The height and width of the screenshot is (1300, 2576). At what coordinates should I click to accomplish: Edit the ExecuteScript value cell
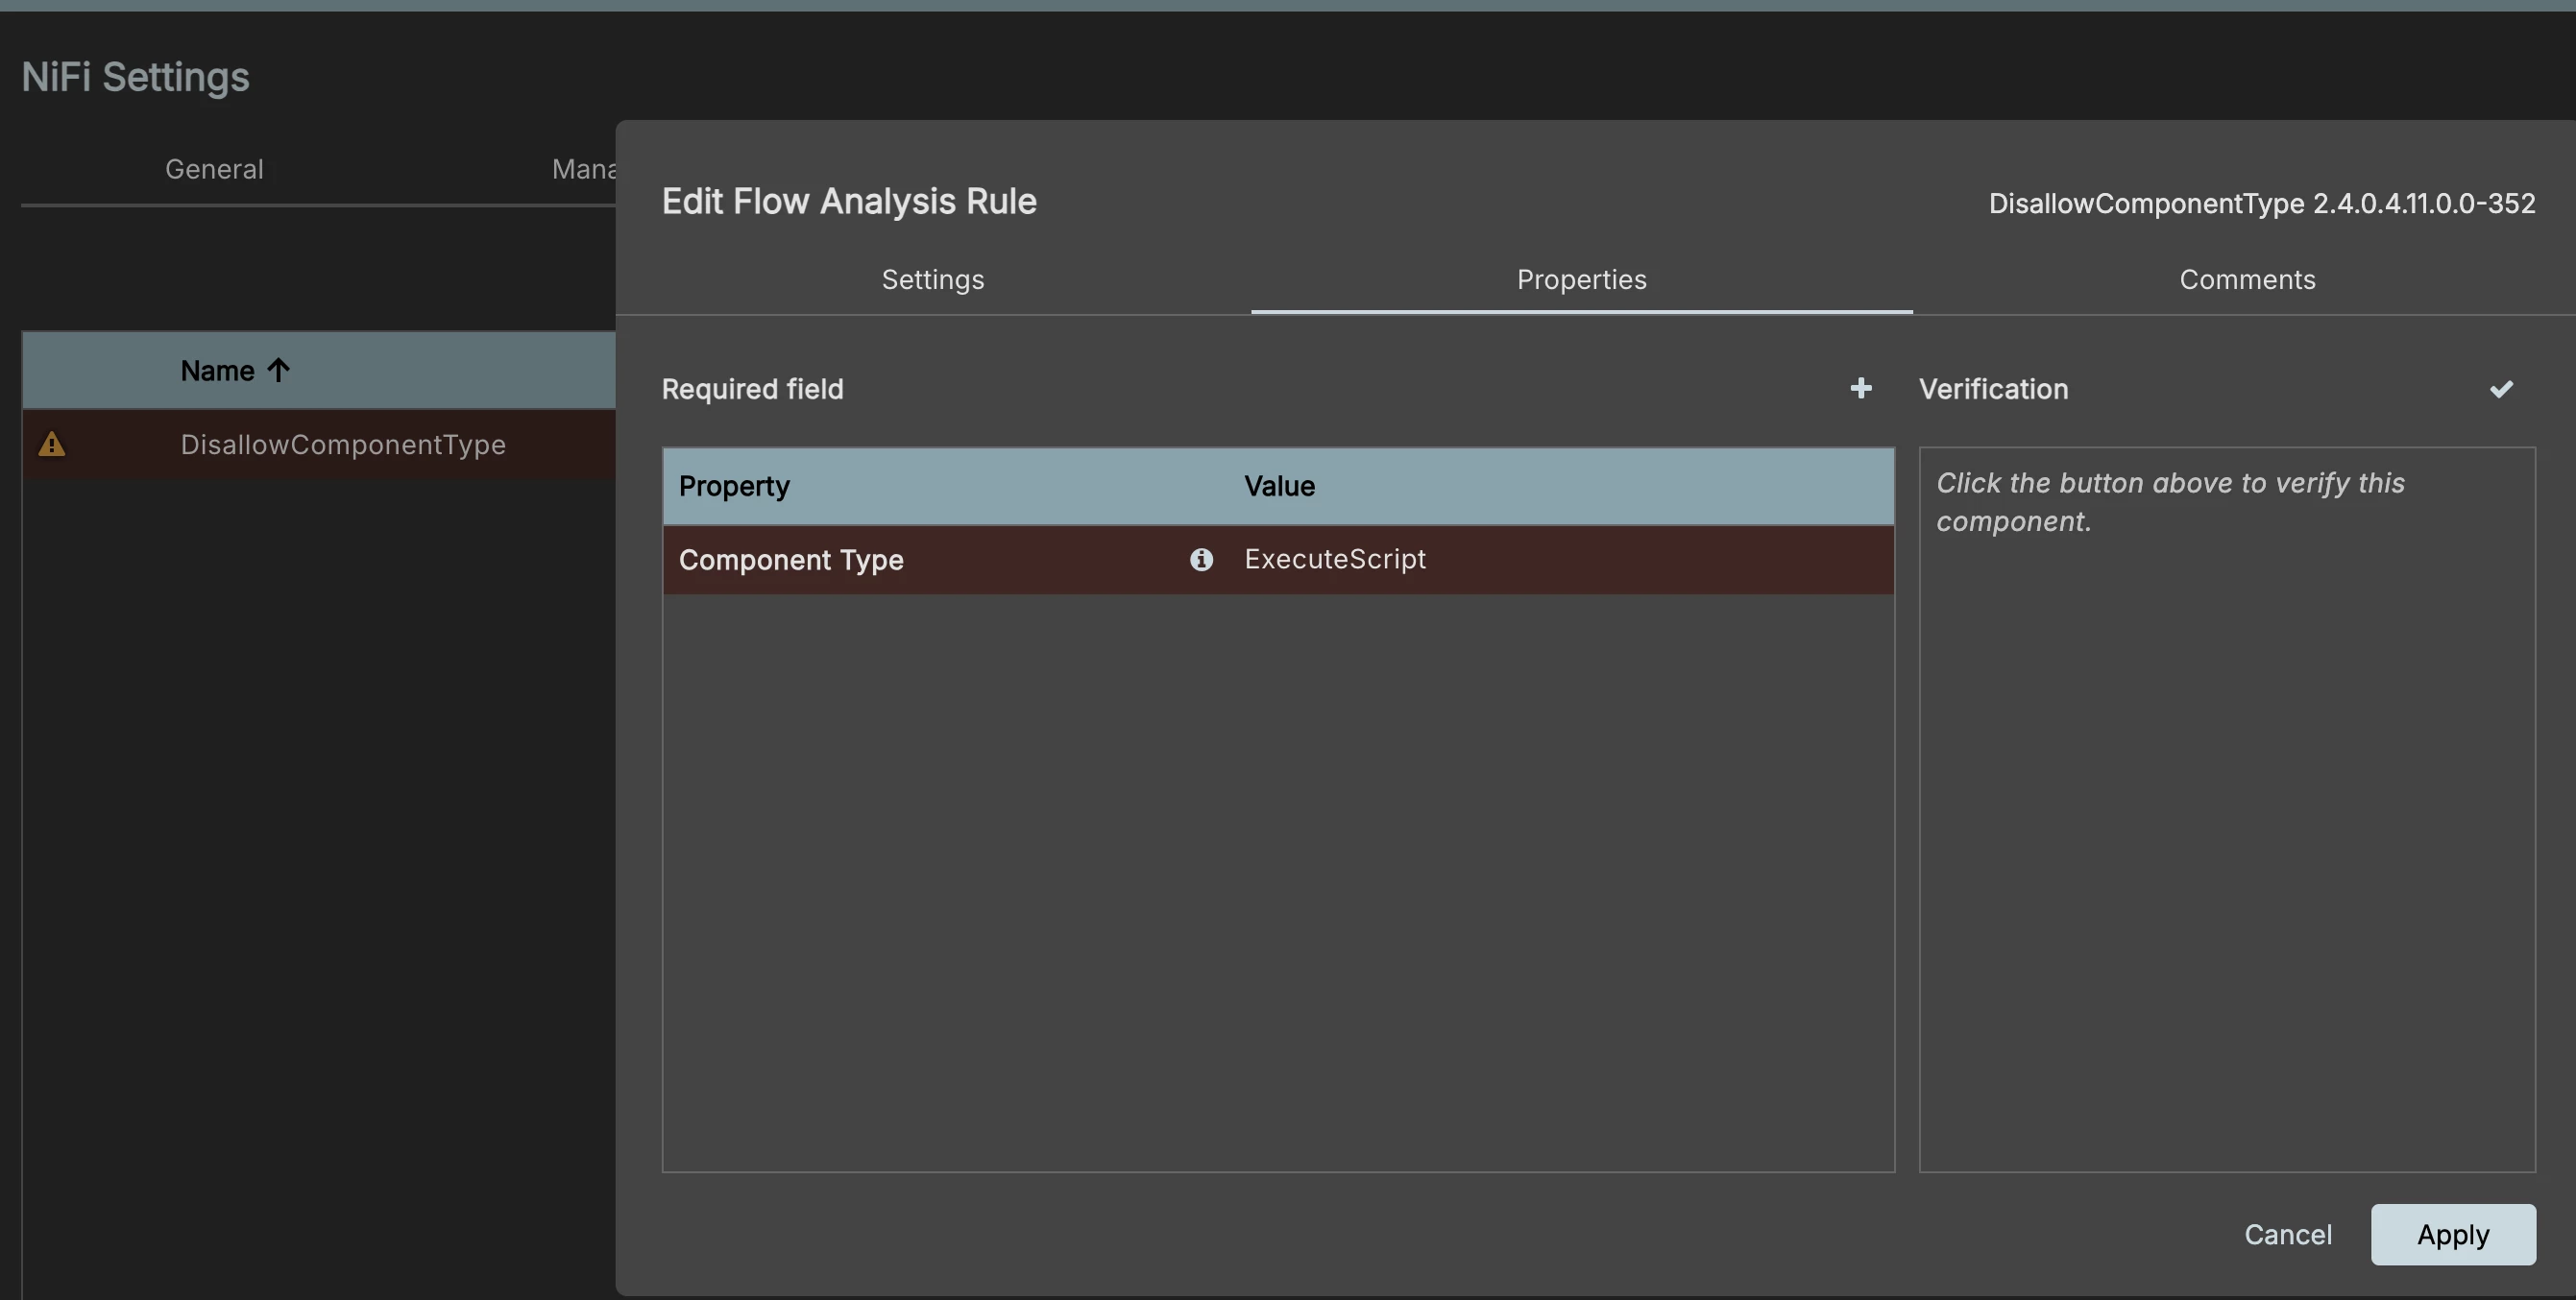[x=1560, y=560]
